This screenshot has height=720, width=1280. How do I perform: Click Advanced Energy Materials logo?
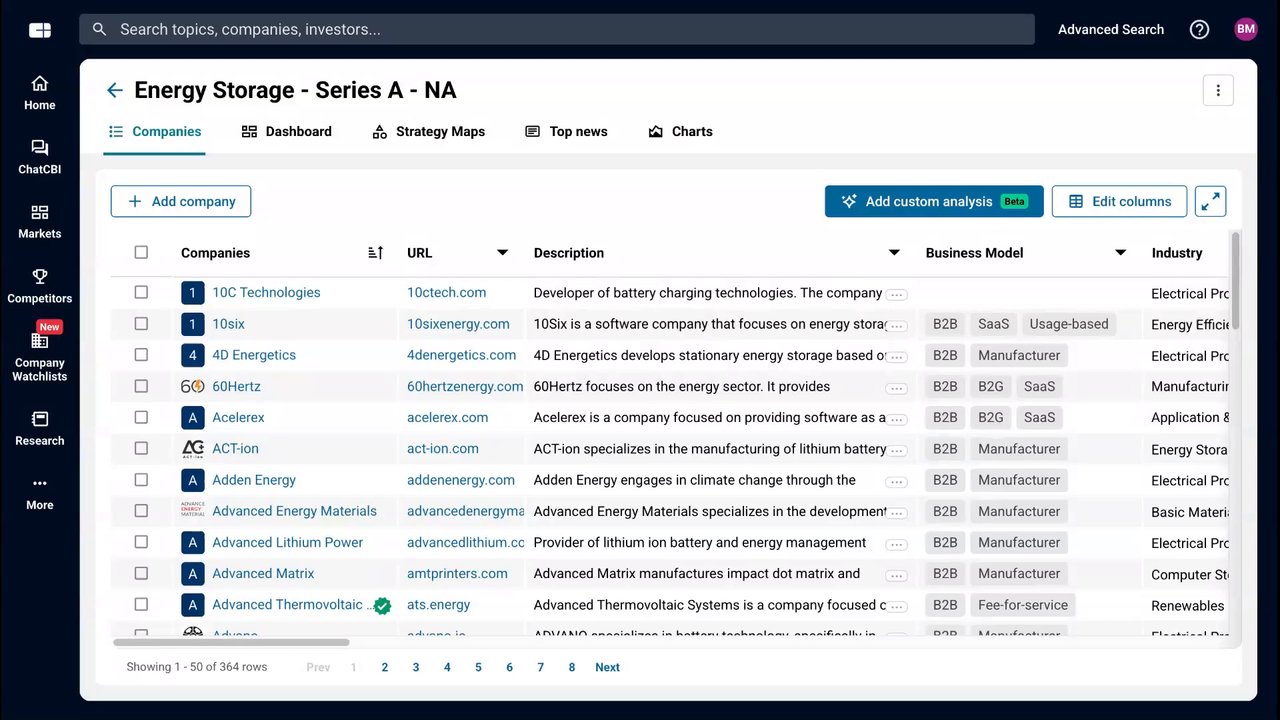193,511
